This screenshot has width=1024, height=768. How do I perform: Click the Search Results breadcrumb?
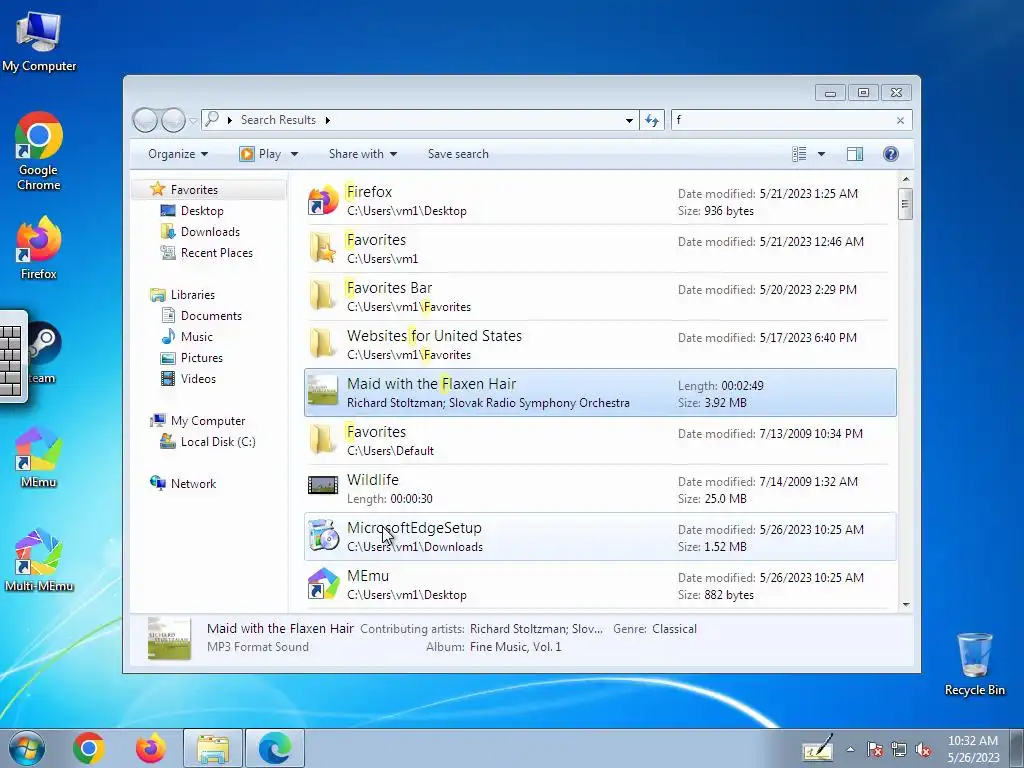[278, 120]
